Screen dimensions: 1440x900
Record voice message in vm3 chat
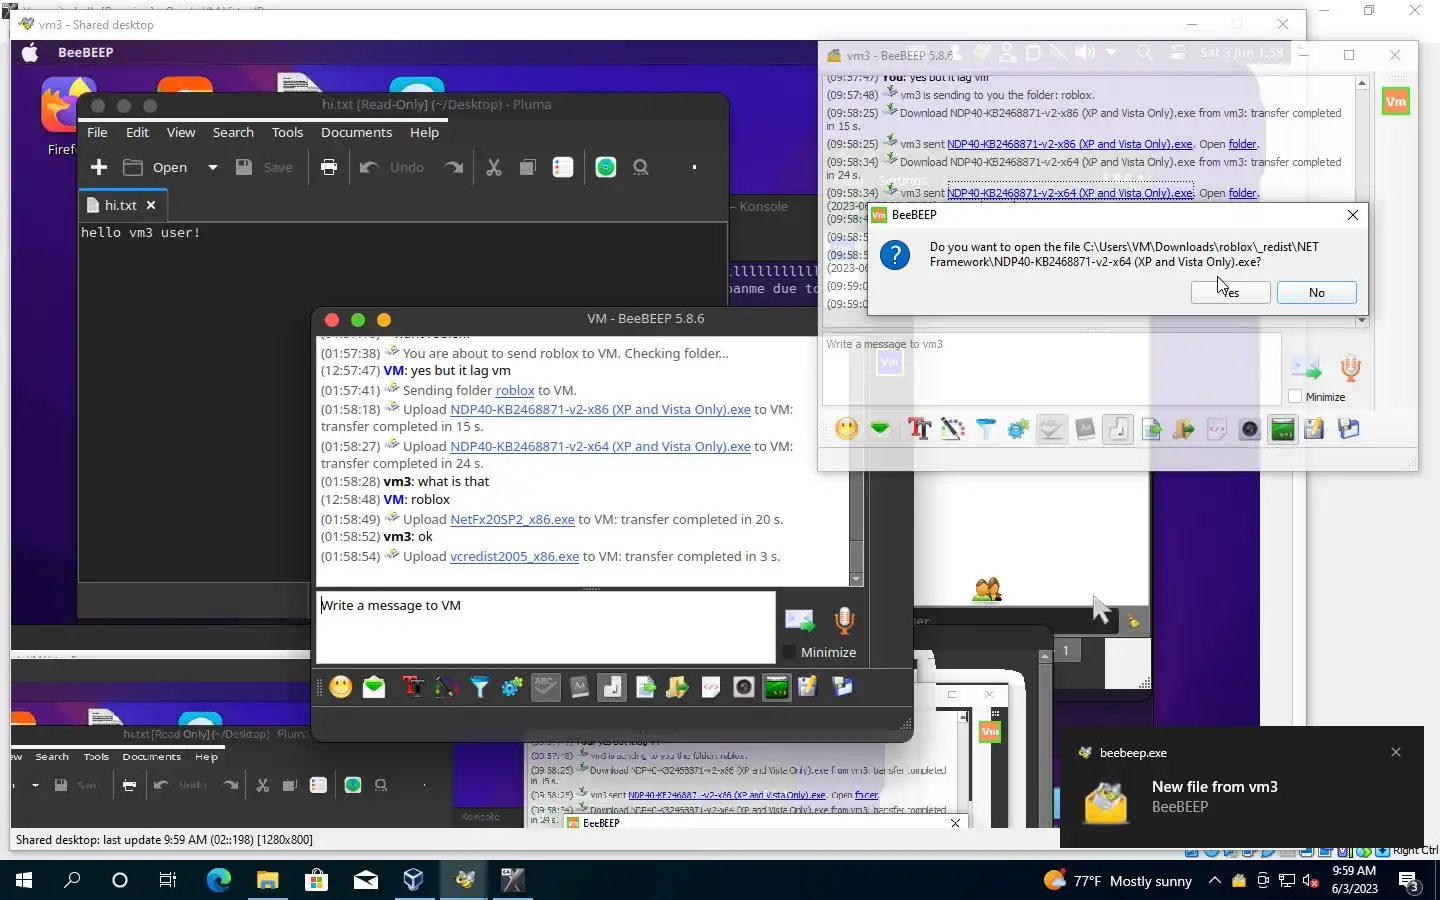[x=1351, y=368]
